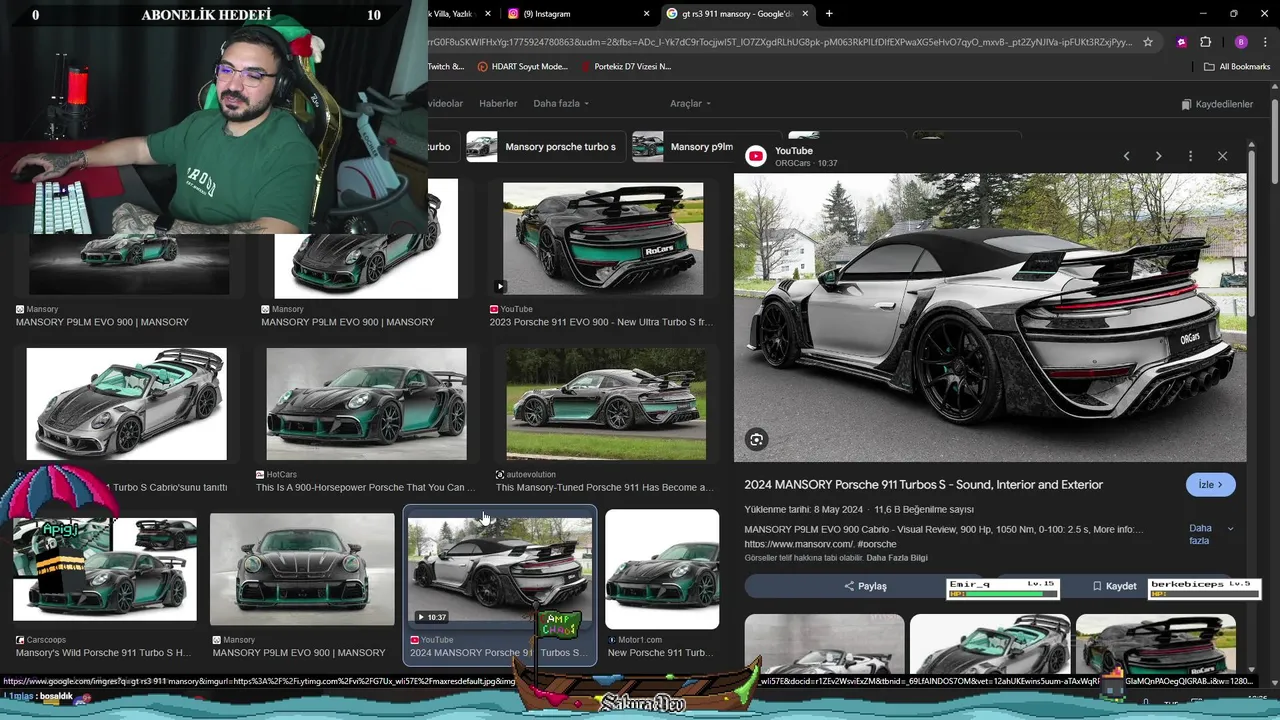
Task: Open the Portekiz D7 Vizesi bookmark
Action: click(x=626, y=67)
